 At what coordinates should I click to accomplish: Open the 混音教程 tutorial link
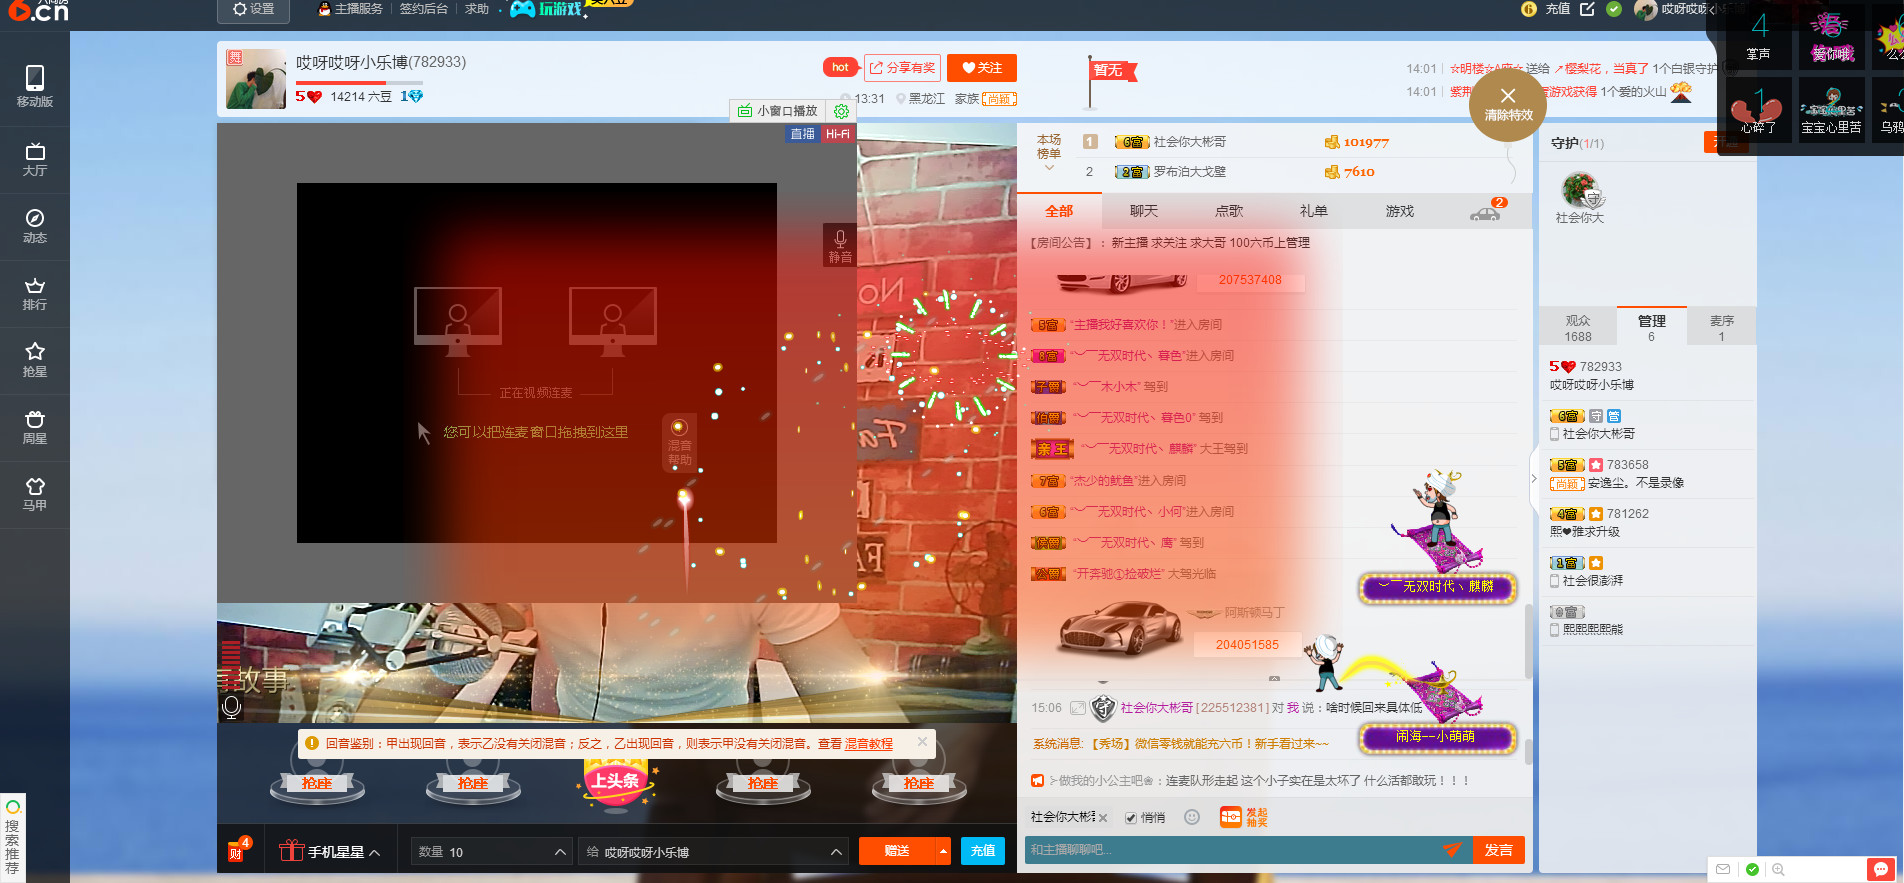click(869, 744)
